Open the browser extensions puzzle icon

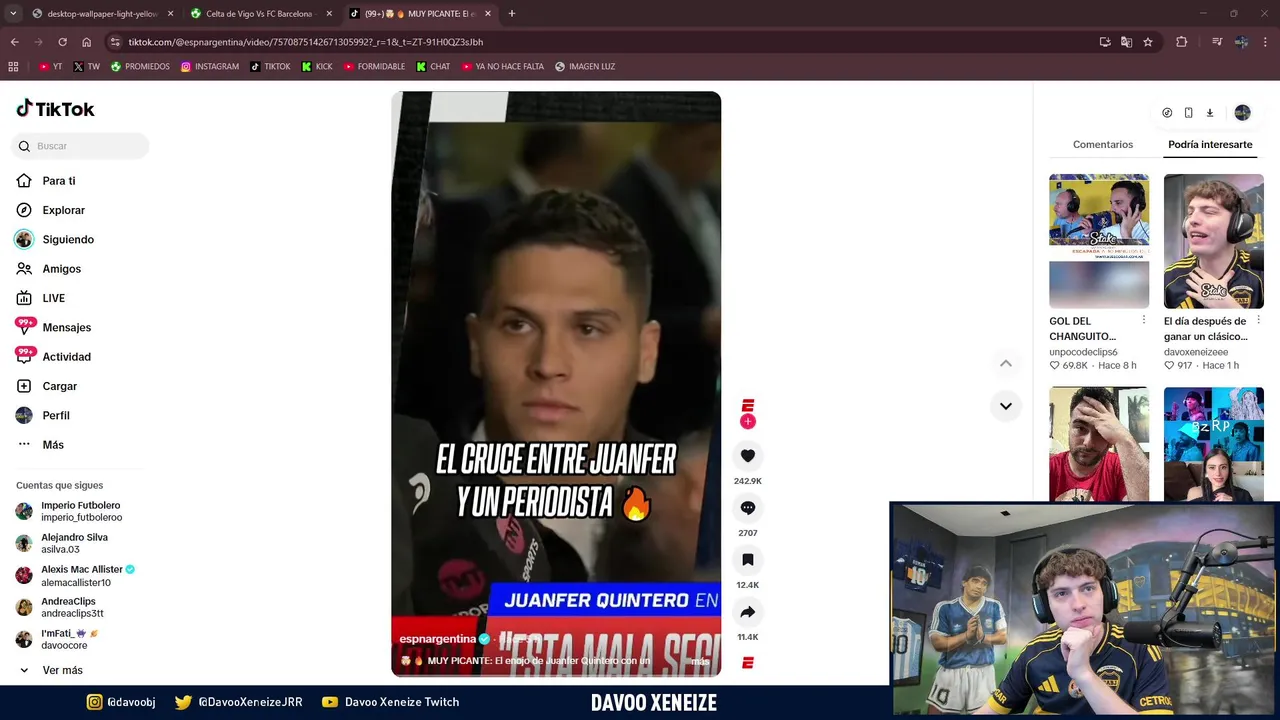[x=1182, y=42]
